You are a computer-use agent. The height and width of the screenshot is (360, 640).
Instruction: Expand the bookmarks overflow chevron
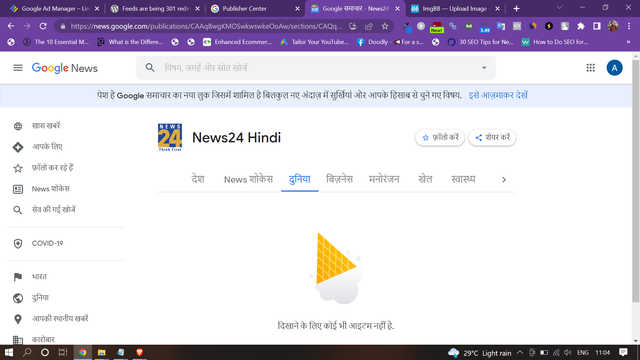click(628, 42)
